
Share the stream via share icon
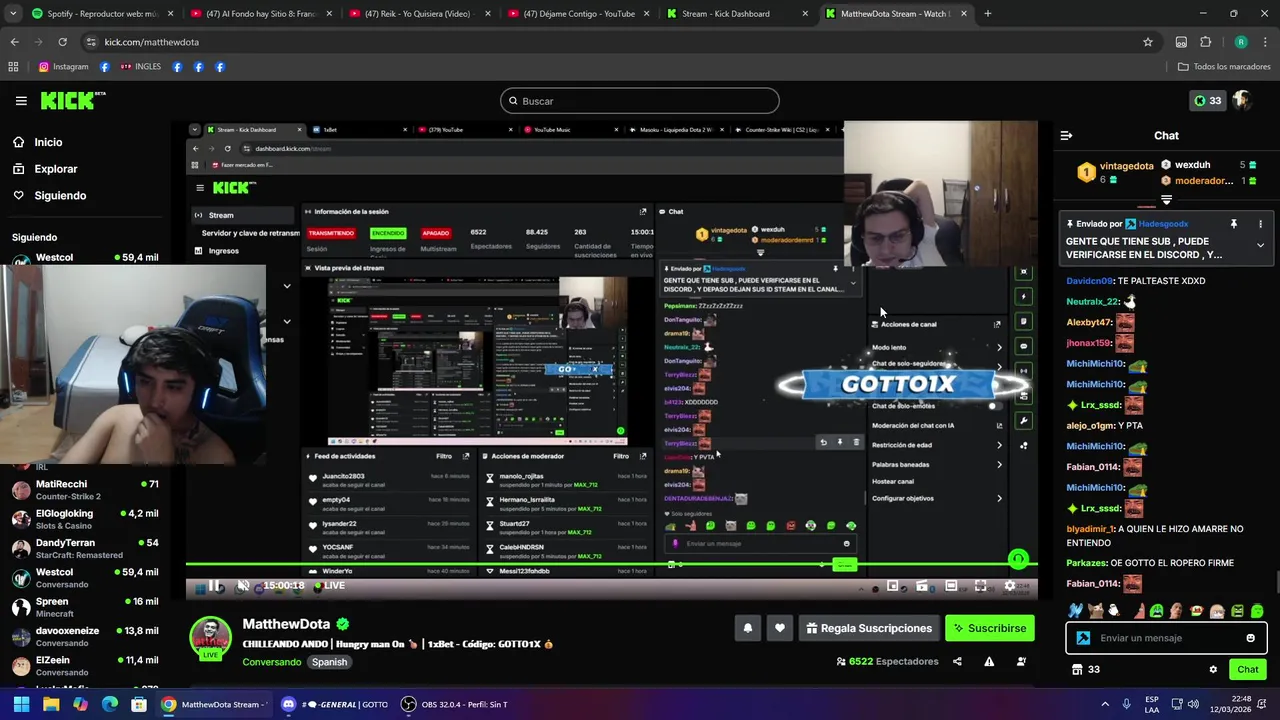coord(957,661)
